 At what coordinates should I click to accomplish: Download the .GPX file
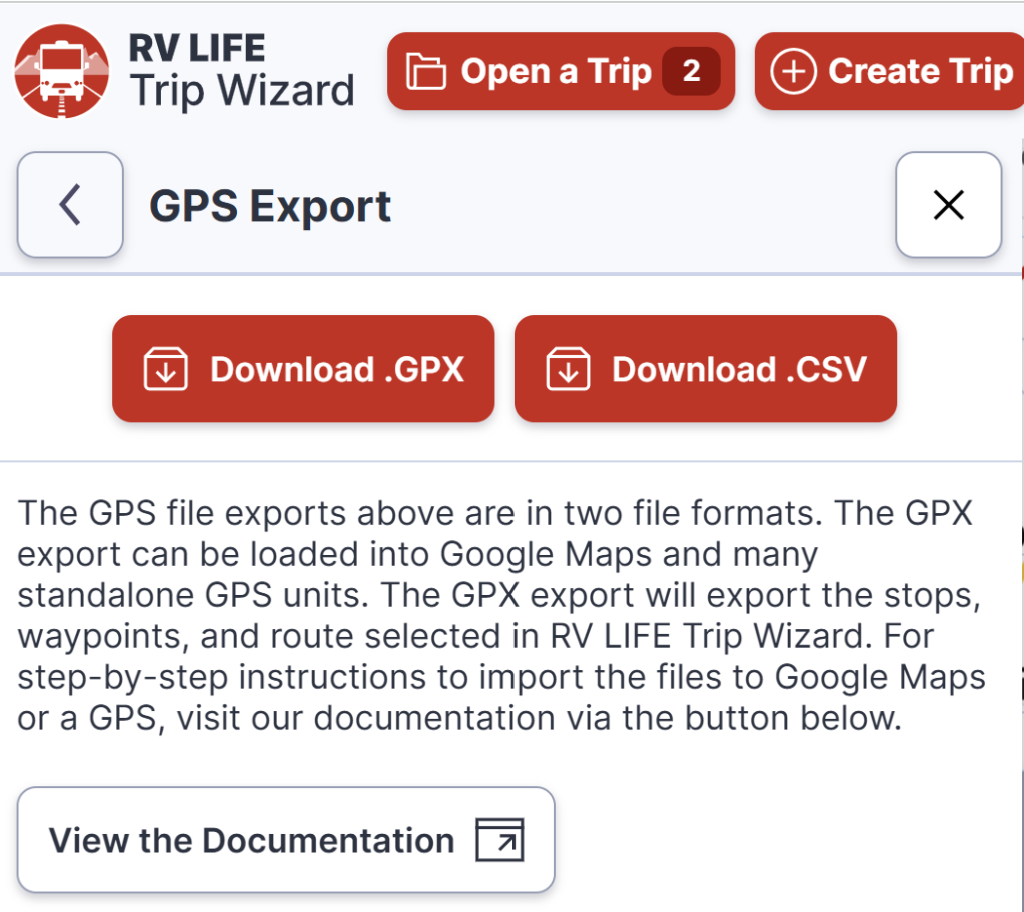[303, 369]
